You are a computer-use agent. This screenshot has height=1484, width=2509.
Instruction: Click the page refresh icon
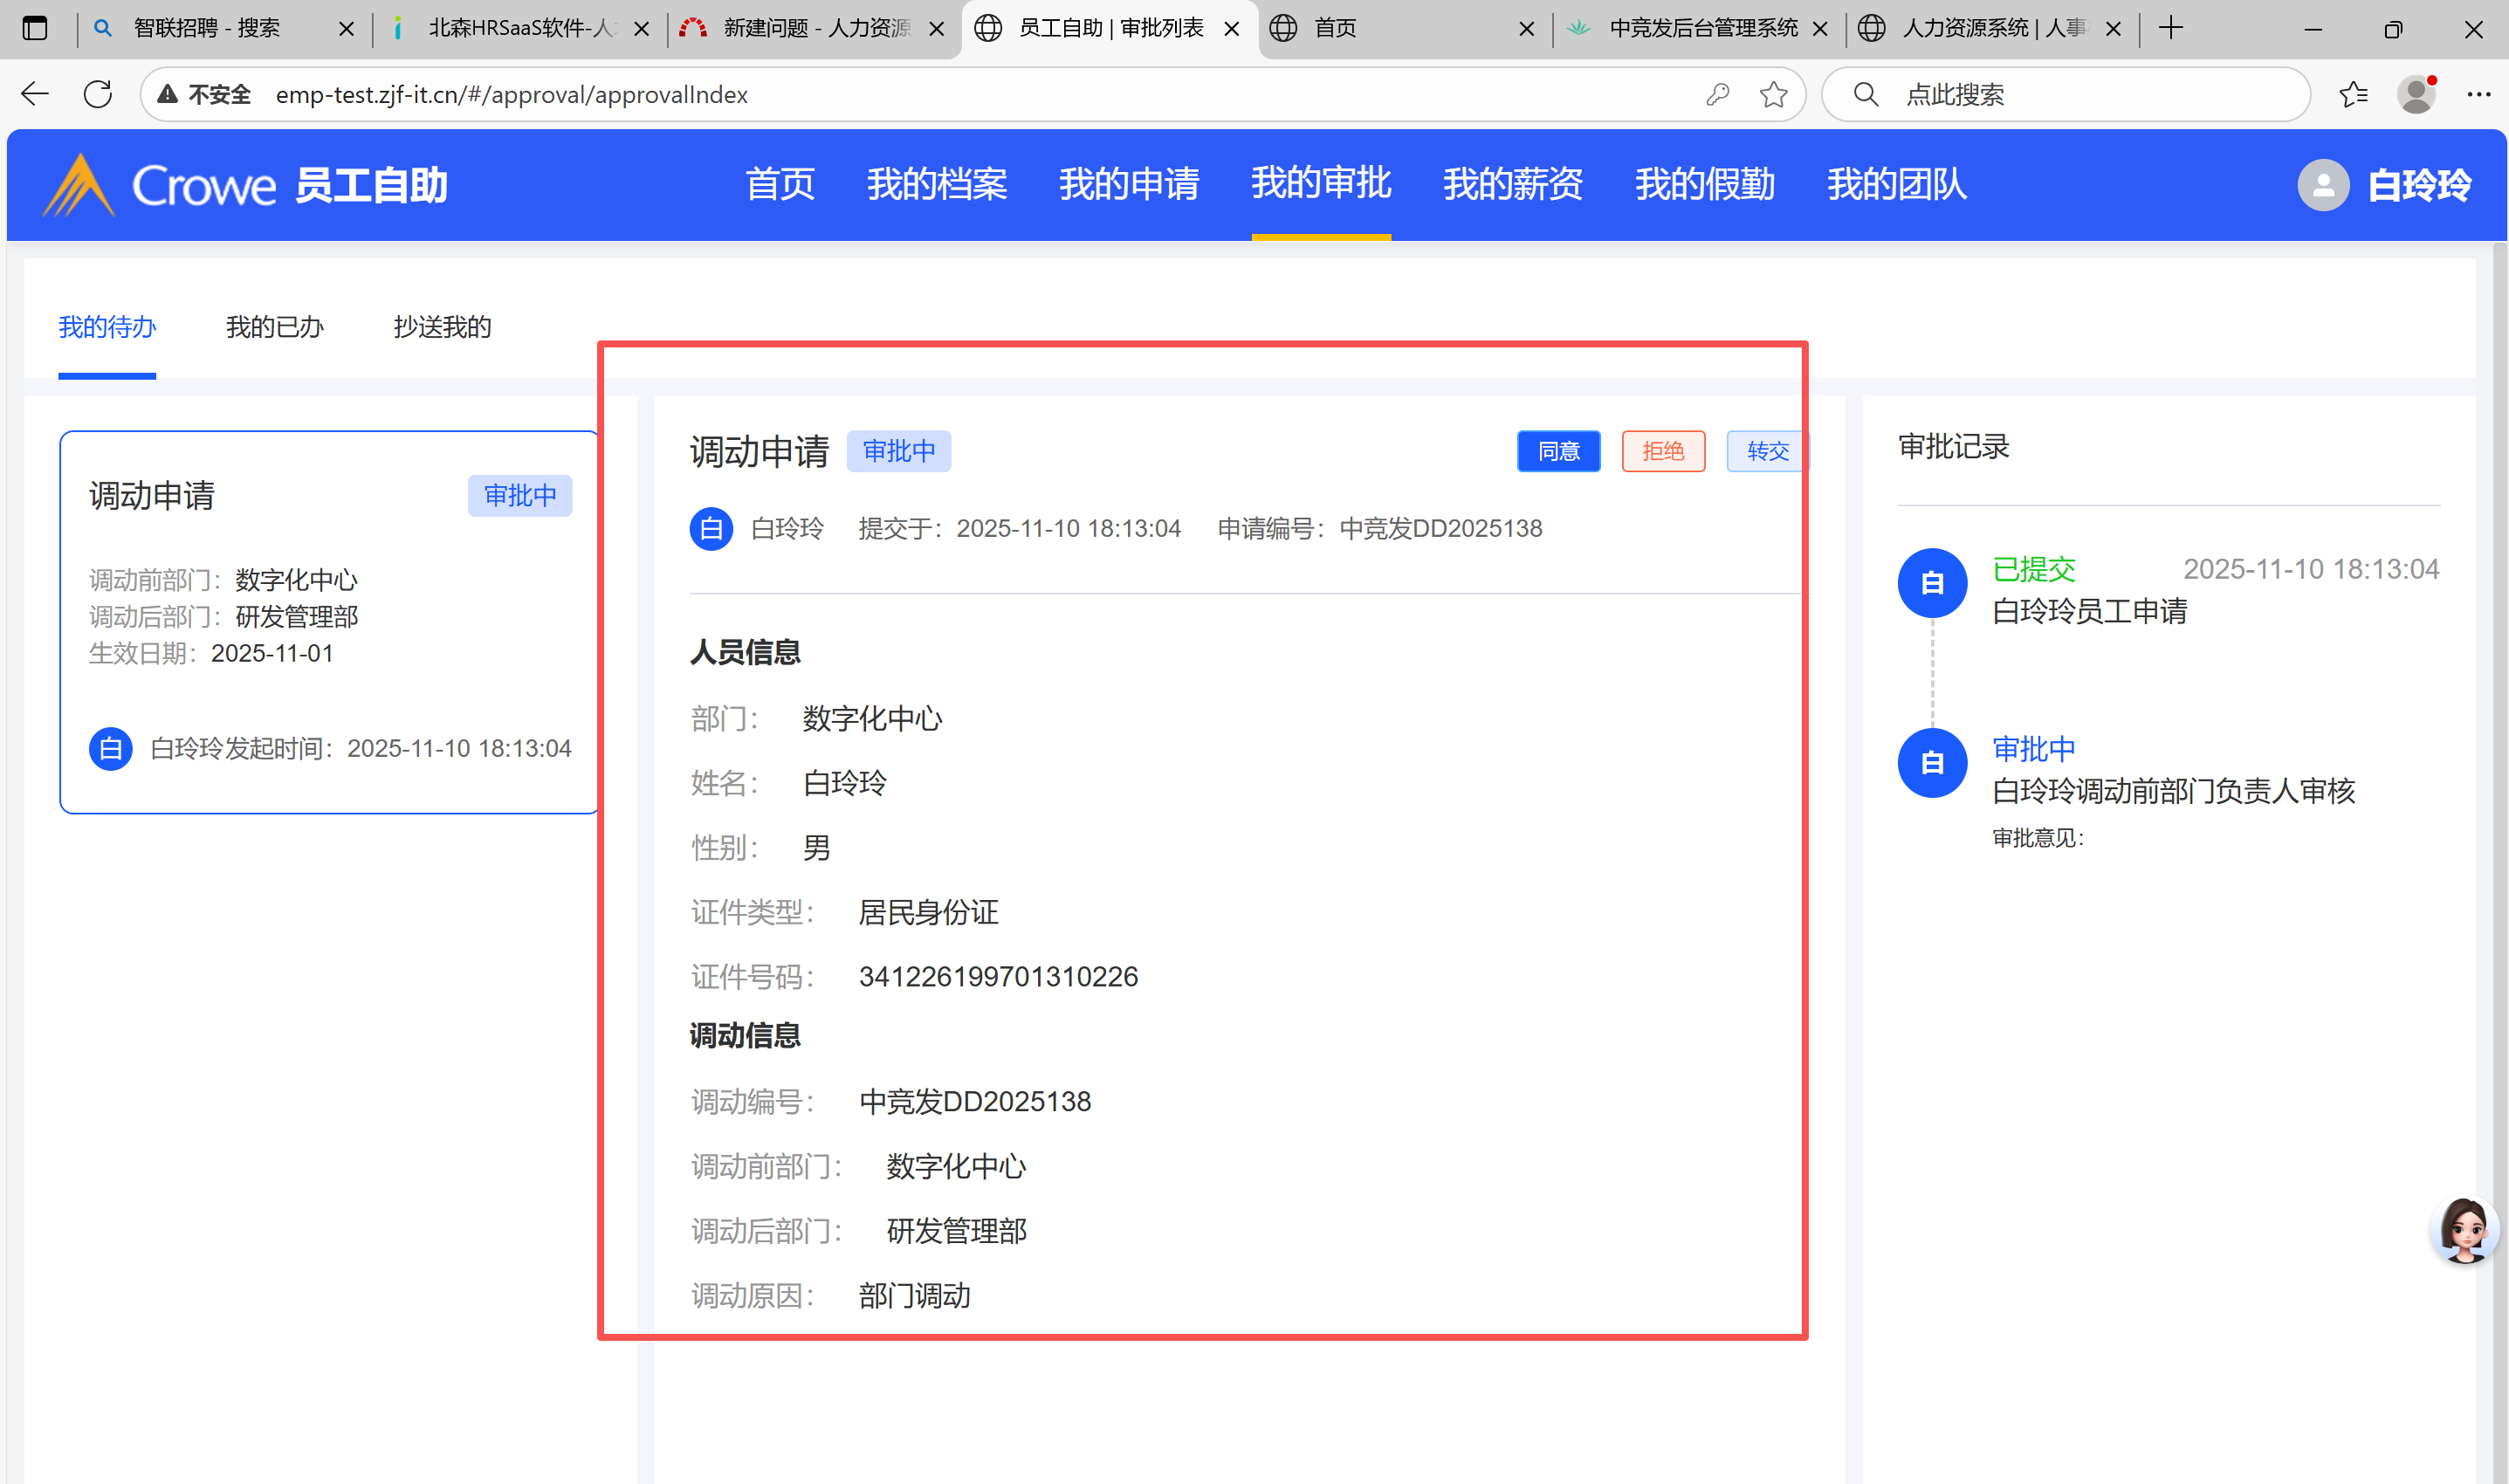pyautogui.click(x=98, y=94)
